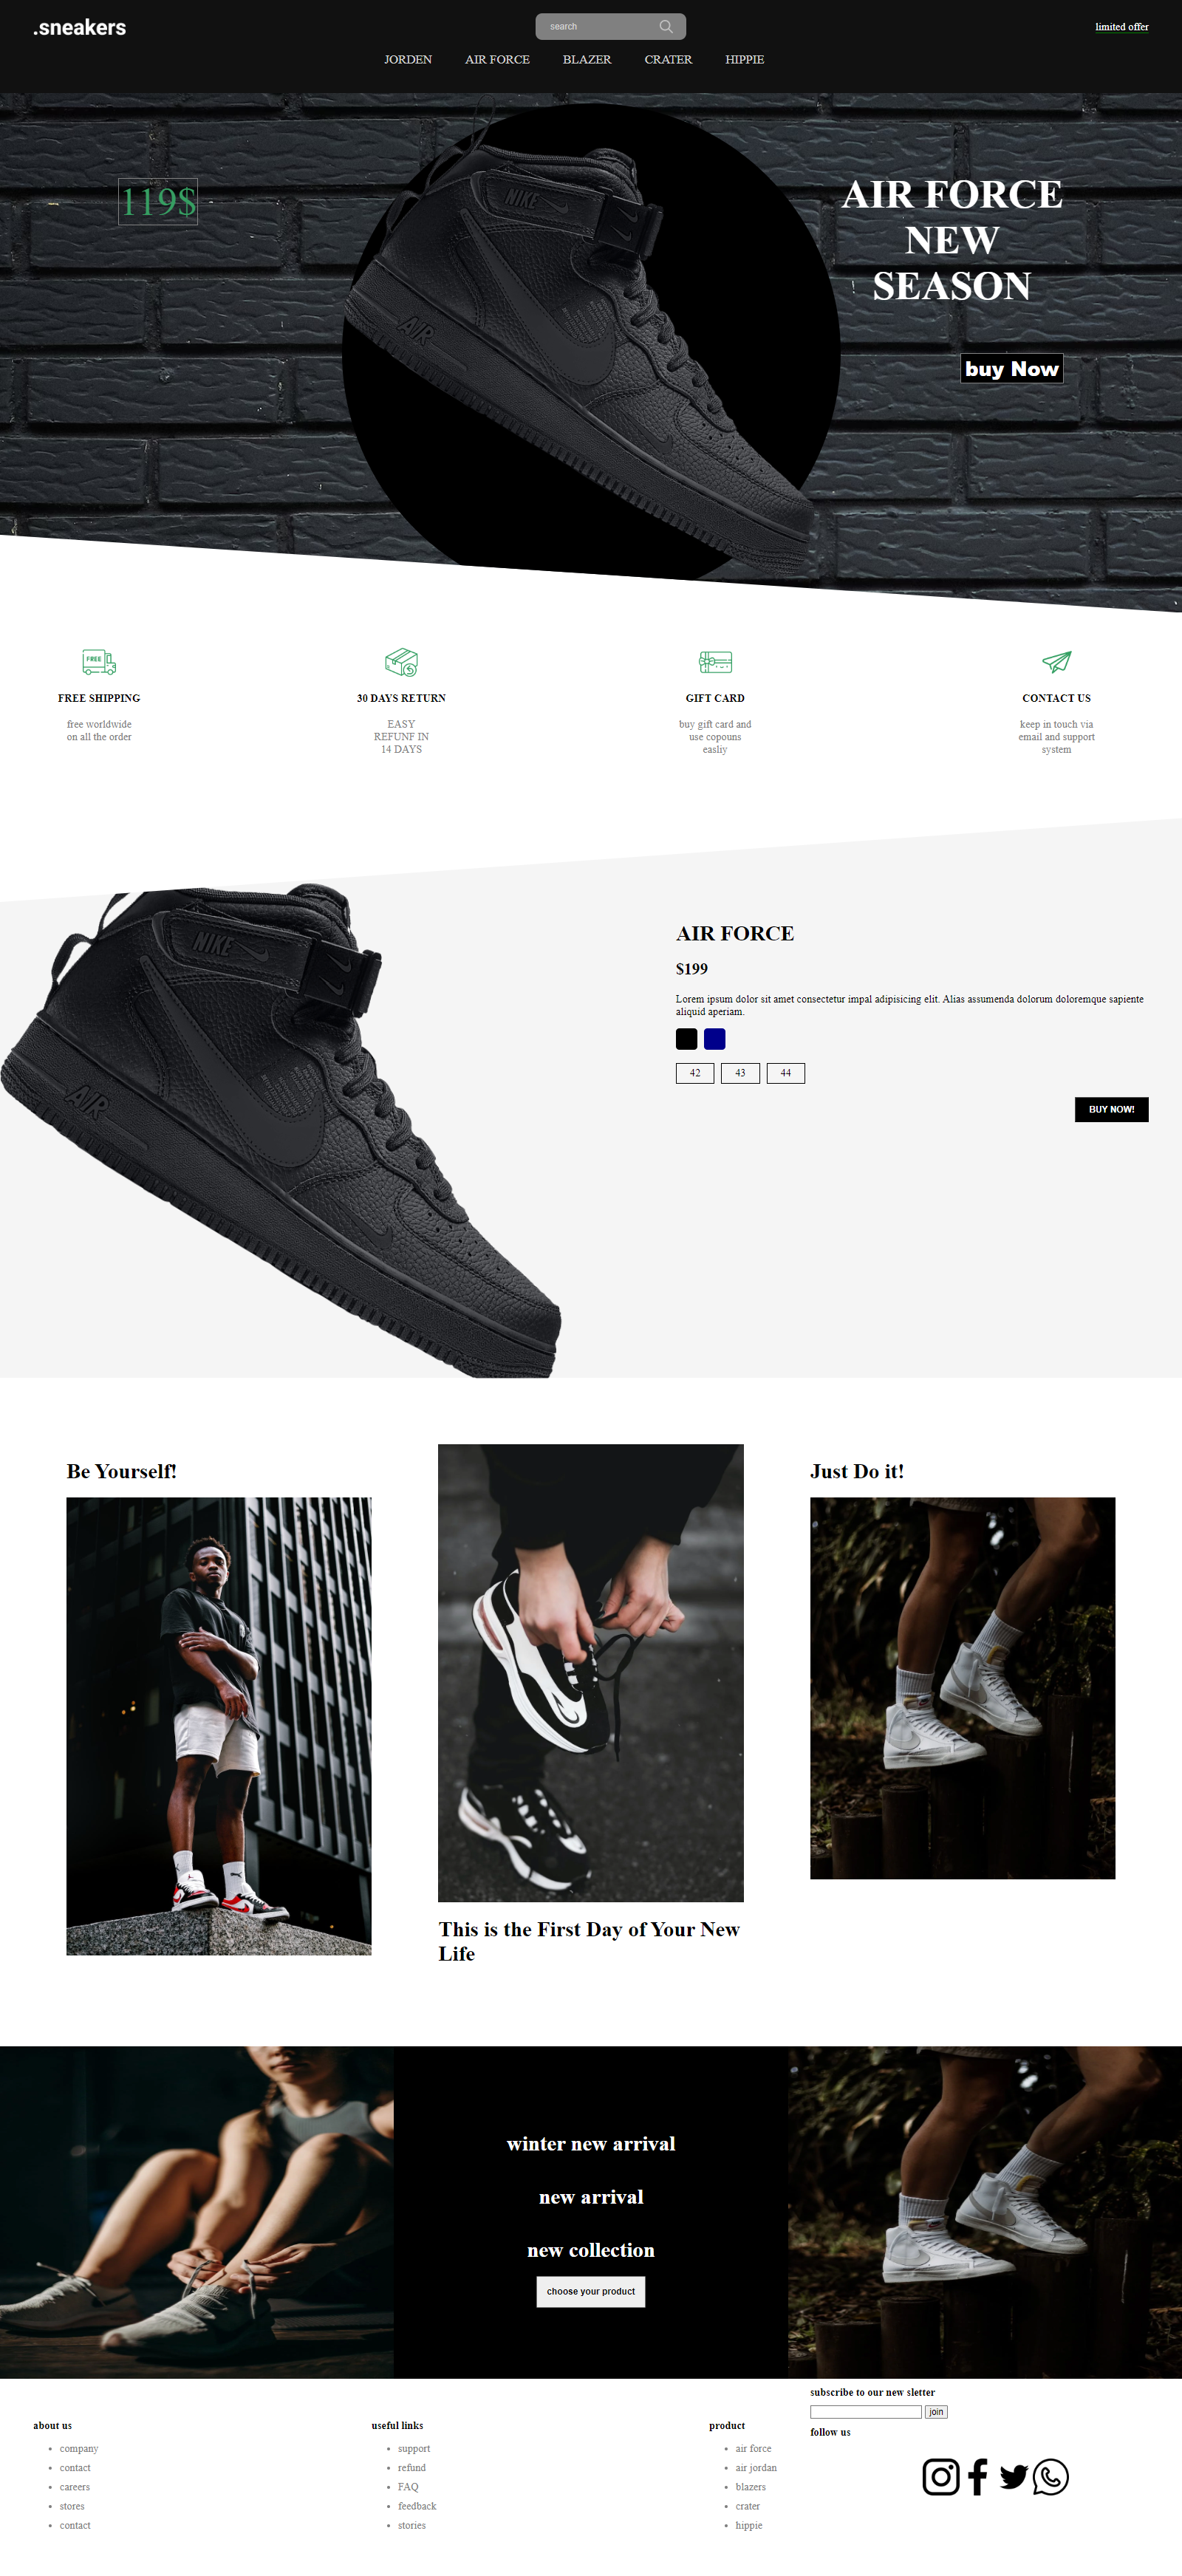1182x2576 pixels.
Task: Open the Twitter bird icon
Action: click(x=1014, y=2476)
